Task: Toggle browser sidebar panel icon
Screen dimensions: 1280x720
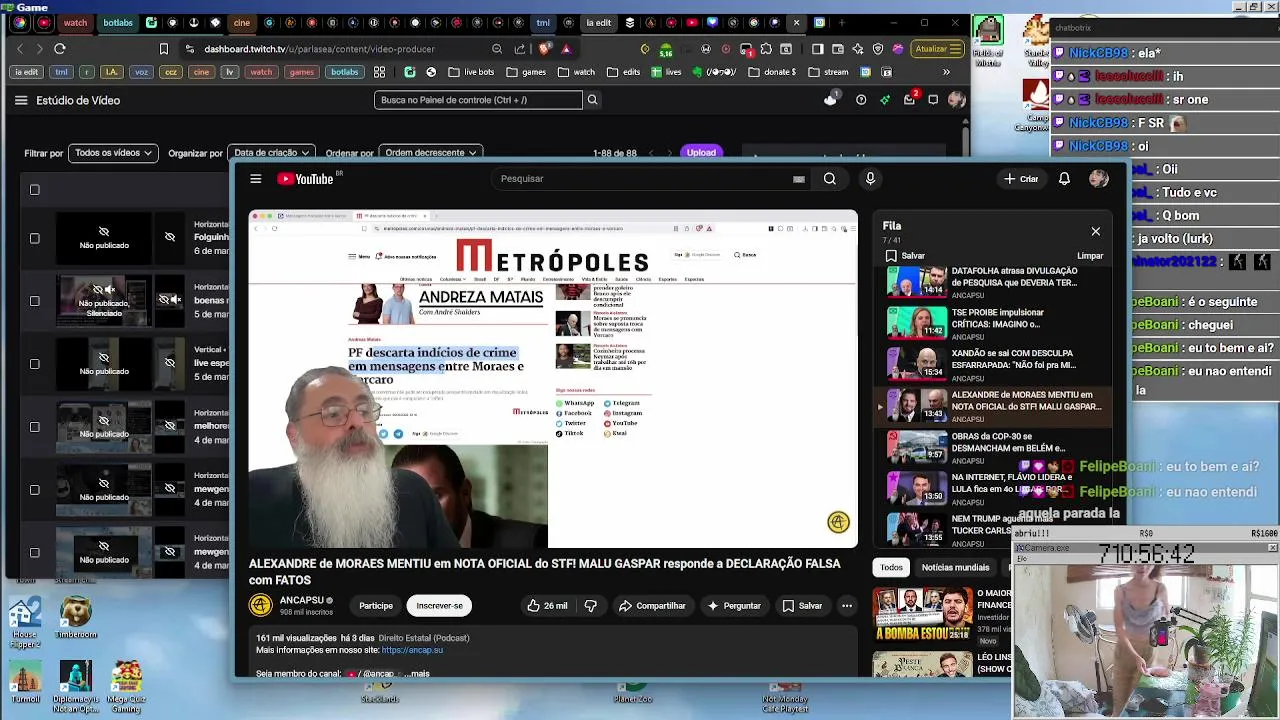Action: (817, 48)
